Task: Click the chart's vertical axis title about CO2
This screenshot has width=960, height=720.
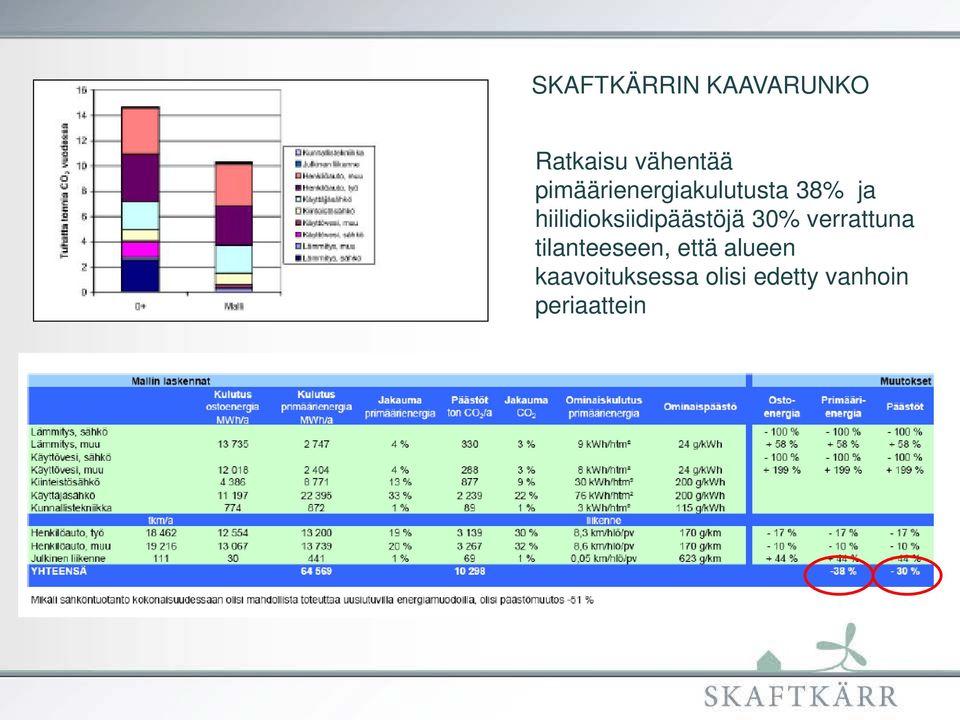Action: [64, 190]
